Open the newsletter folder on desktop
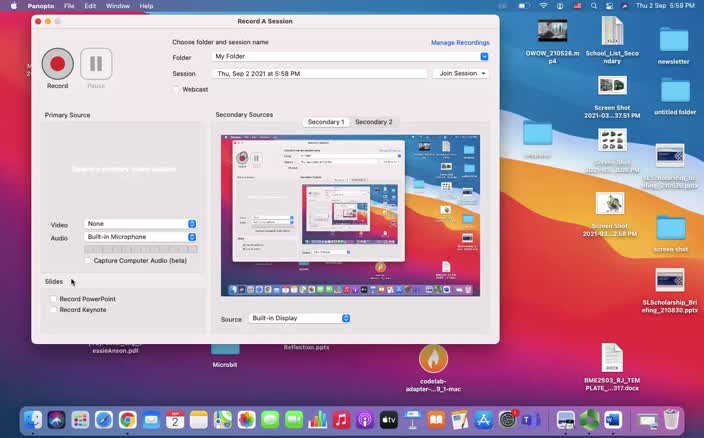The height and width of the screenshot is (438, 704). (x=673, y=42)
